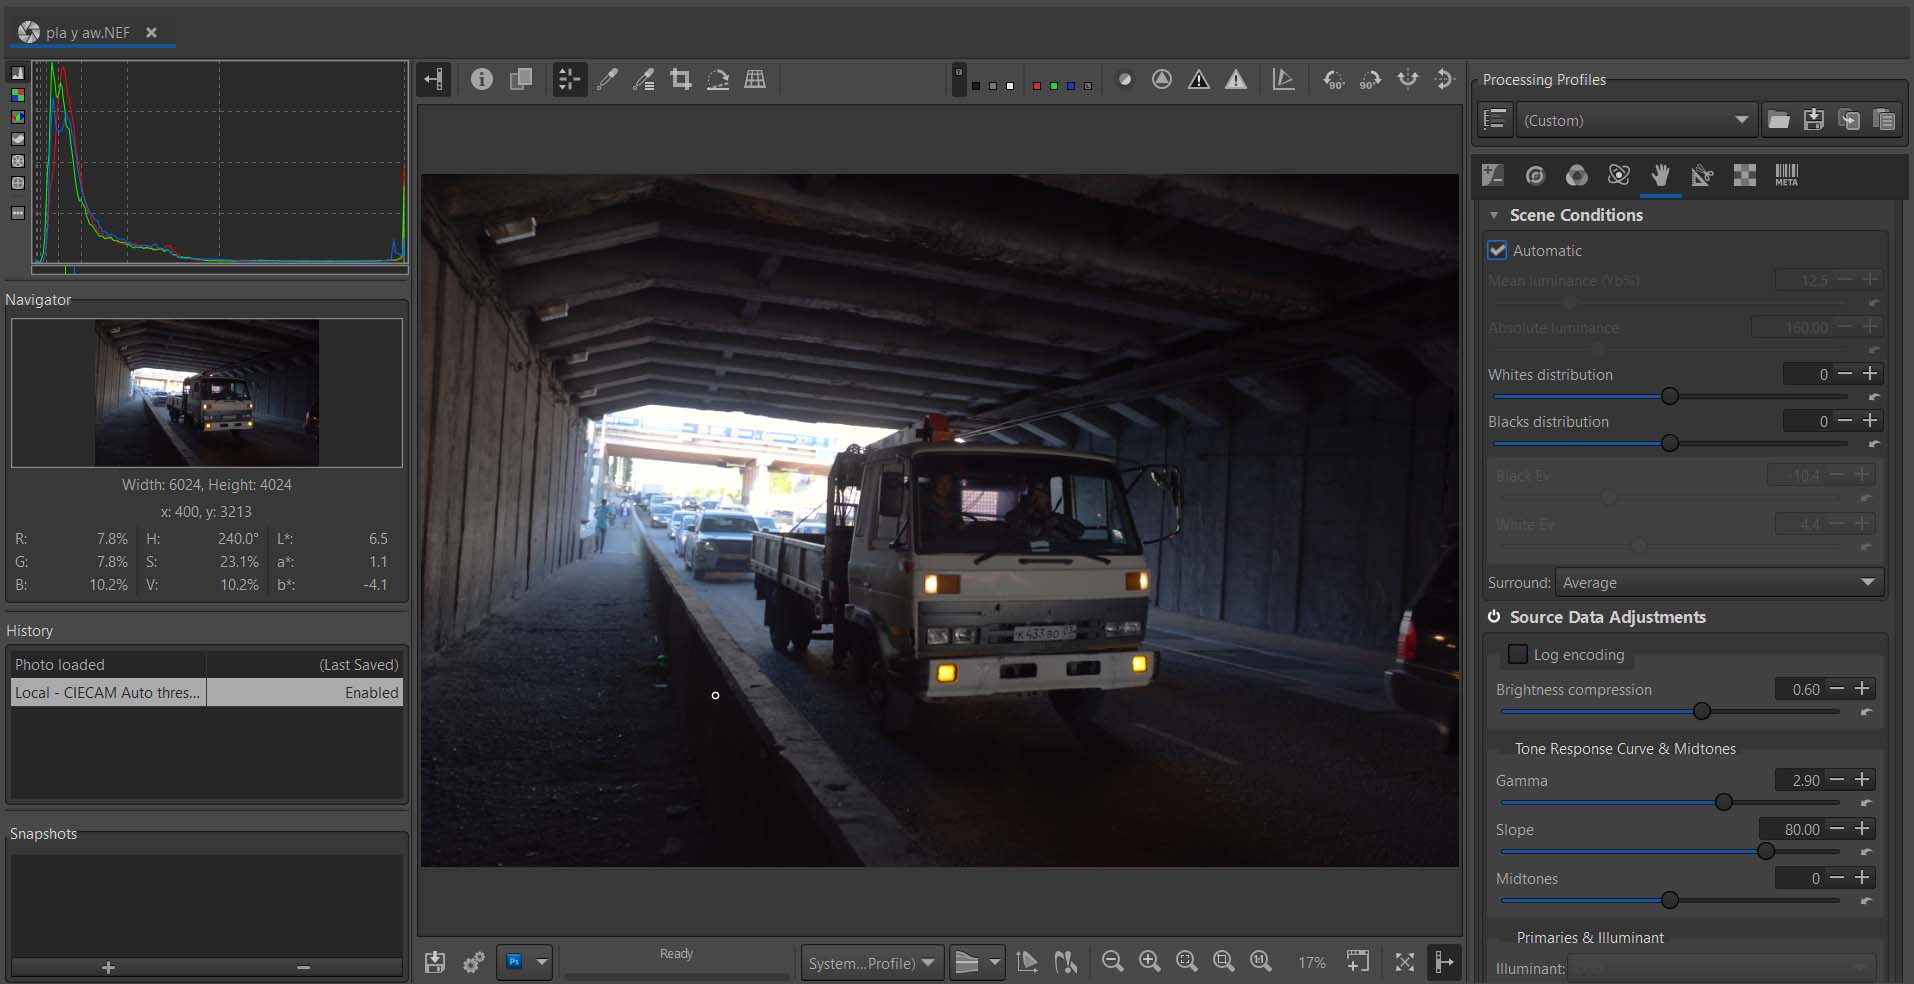Screen dimensions: 1914x984
Task: Collapse the Scene Conditions section
Action: click(1494, 215)
